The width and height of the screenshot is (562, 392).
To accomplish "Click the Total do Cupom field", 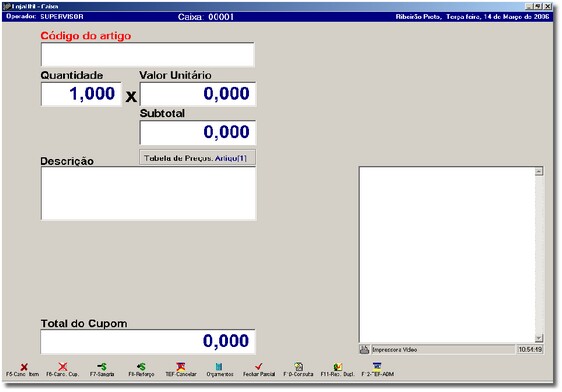I will 148,341.
